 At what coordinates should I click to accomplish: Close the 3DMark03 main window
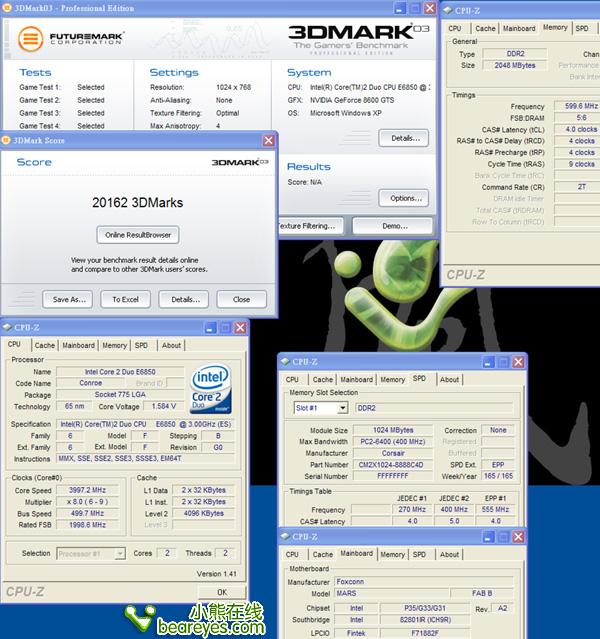click(430, 8)
